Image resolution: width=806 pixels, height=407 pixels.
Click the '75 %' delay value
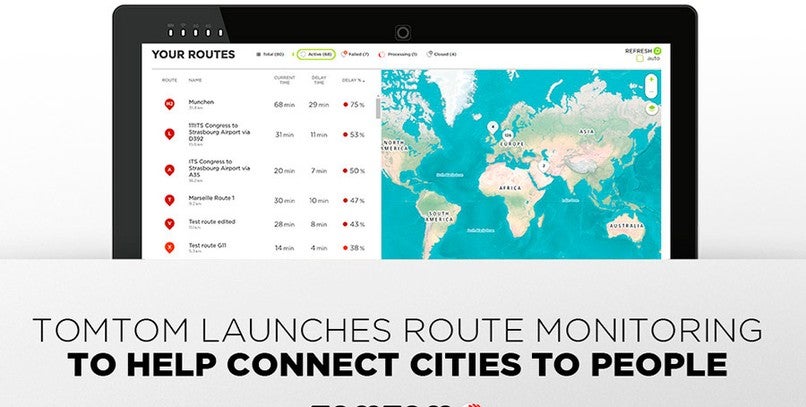click(x=354, y=104)
